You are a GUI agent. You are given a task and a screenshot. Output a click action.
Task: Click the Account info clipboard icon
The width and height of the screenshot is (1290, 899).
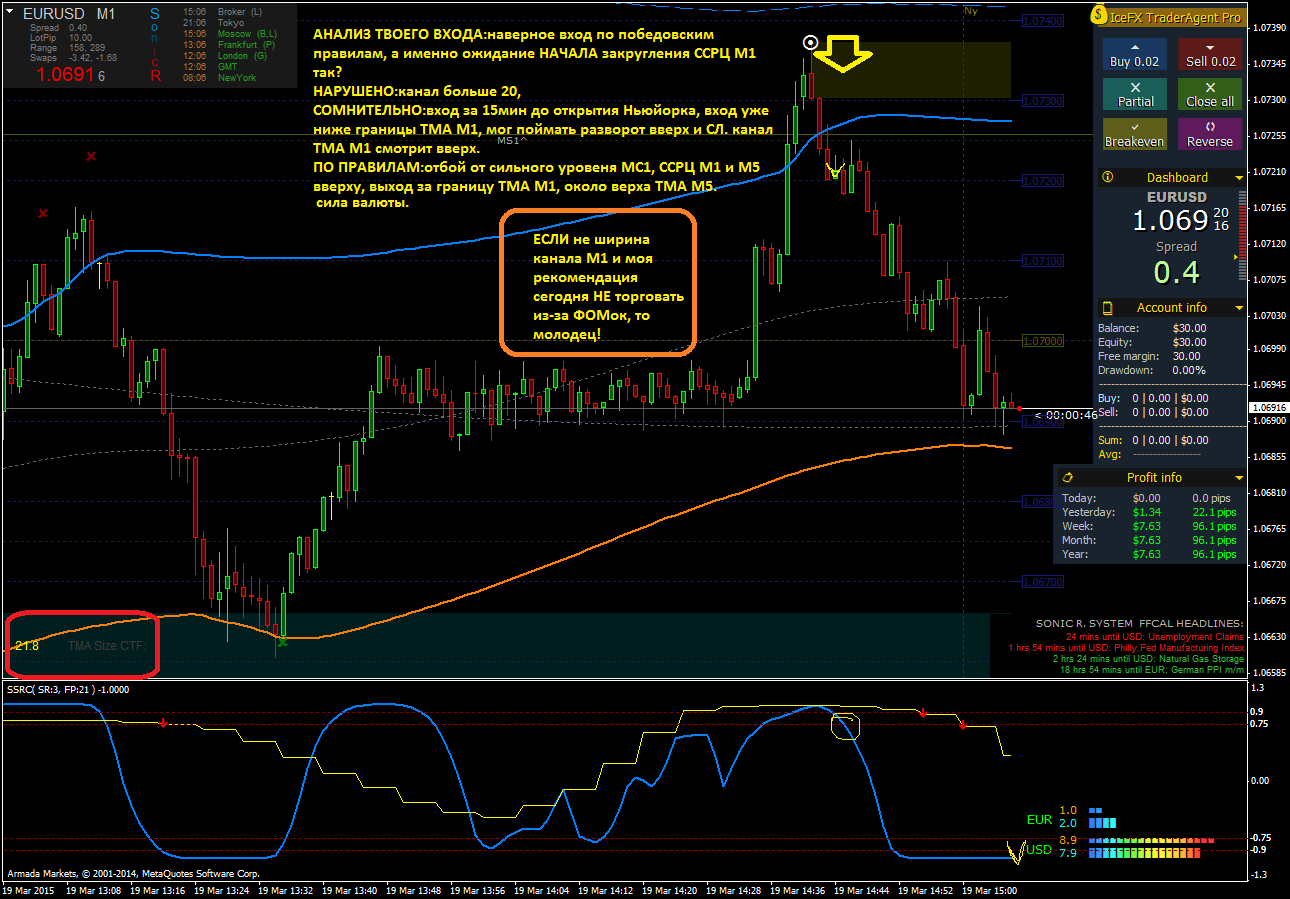[1107, 307]
